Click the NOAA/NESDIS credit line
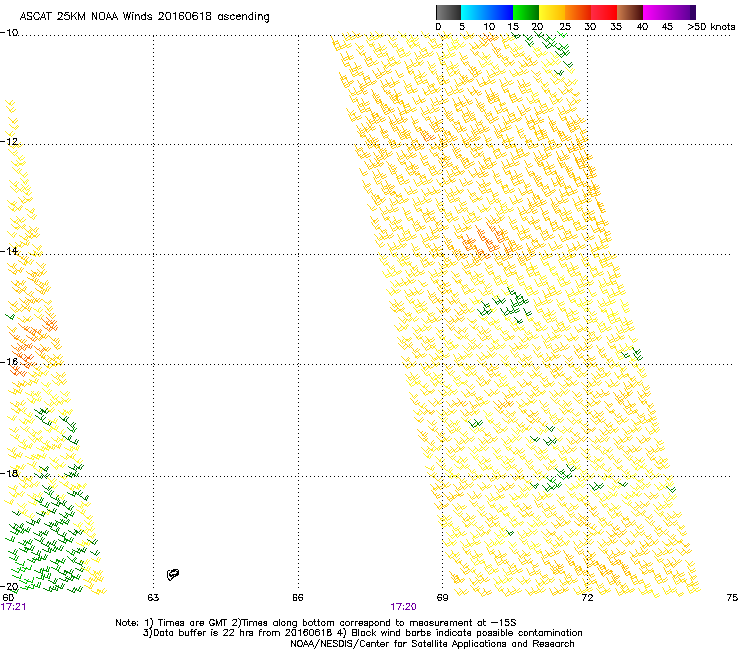The image size is (740, 650). (x=432, y=644)
